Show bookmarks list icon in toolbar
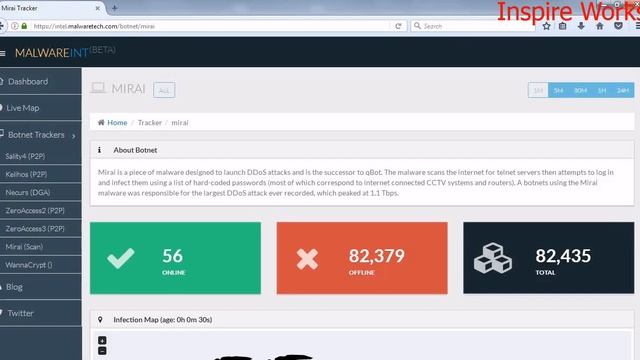The image size is (640, 360). 562,26
